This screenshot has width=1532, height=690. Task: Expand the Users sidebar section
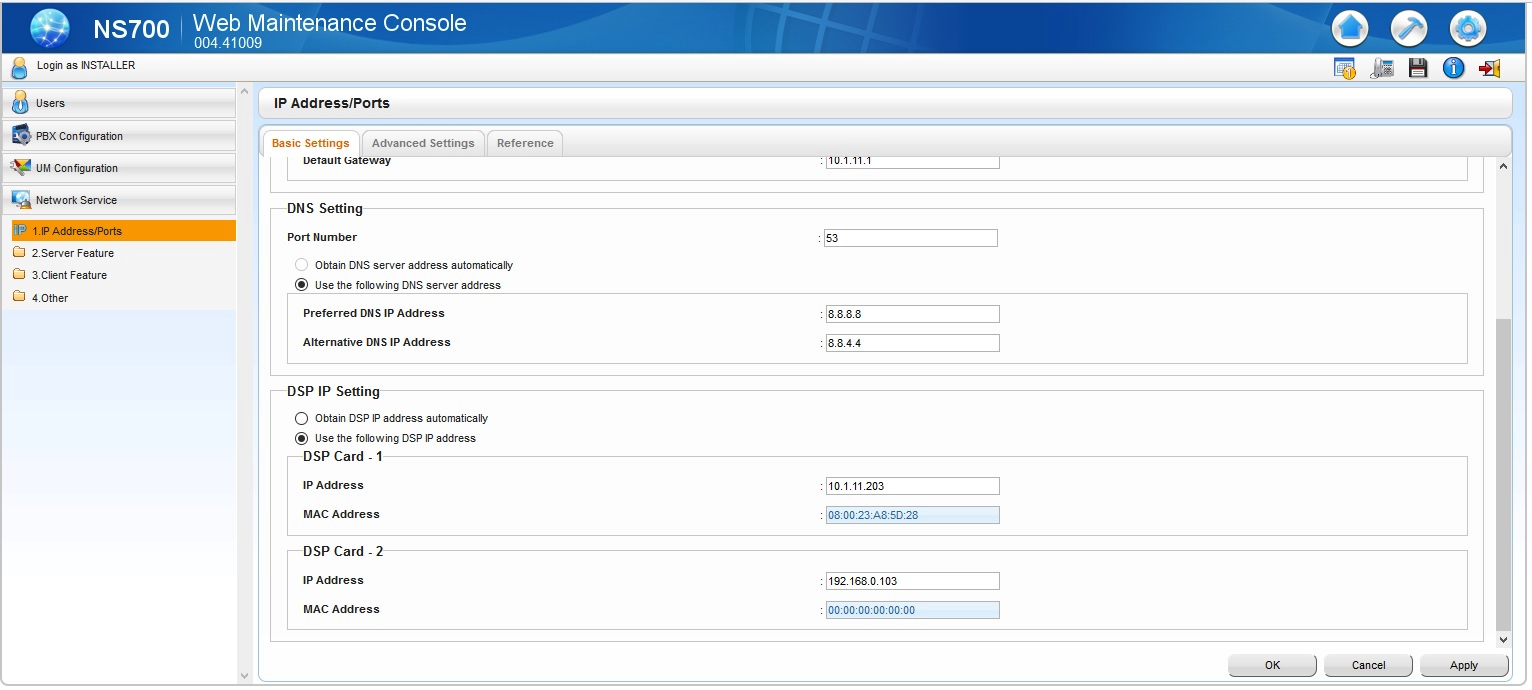(x=119, y=103)
